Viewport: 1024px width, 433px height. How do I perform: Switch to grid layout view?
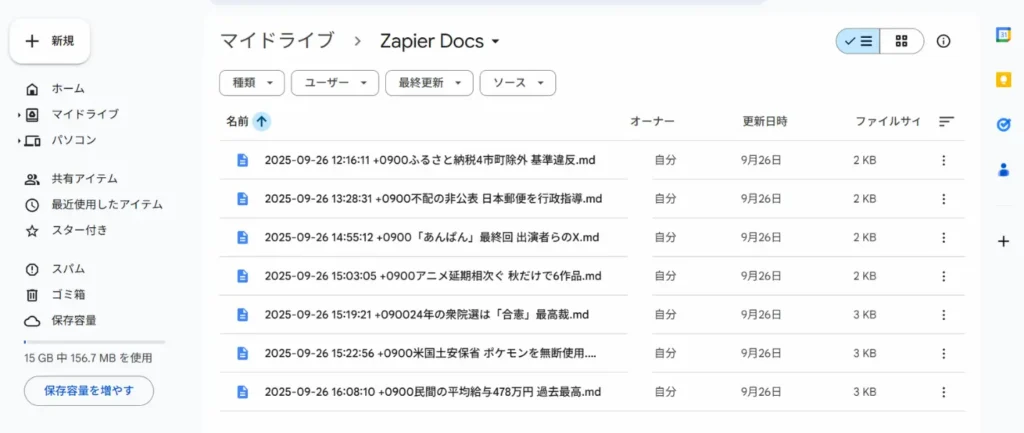[x=902, y=41]
